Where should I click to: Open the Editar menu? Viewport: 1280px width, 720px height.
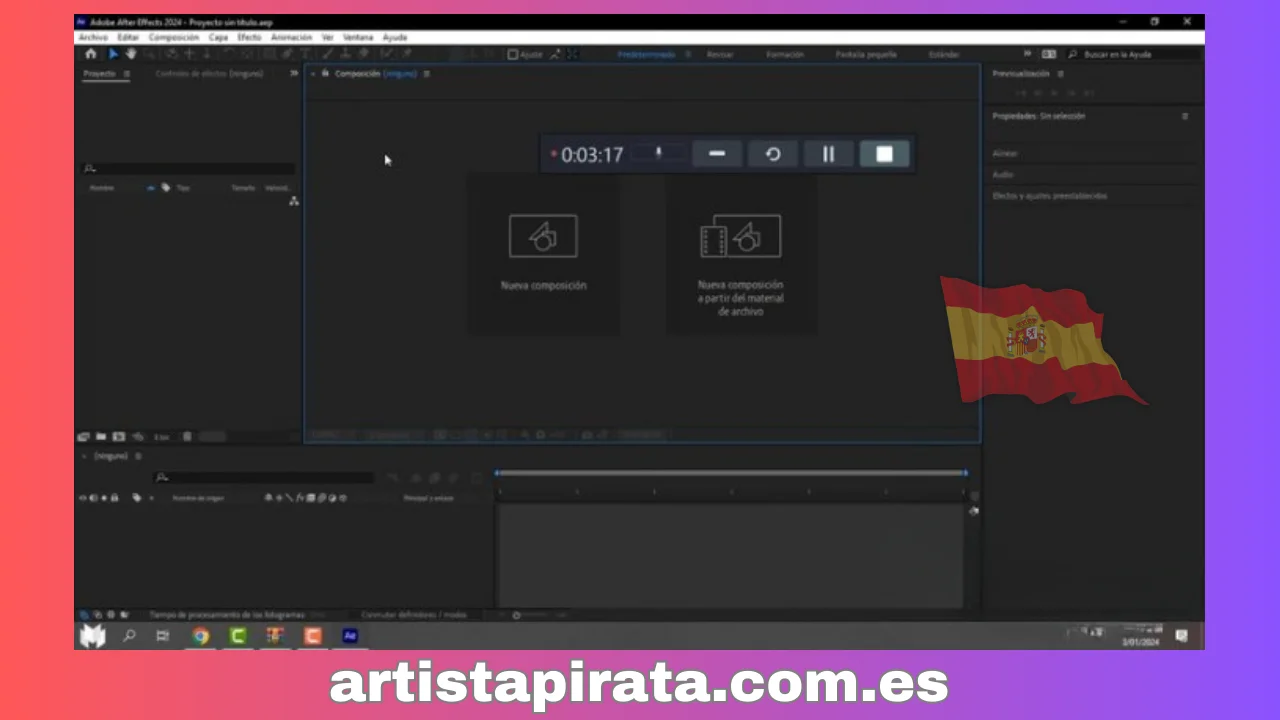click(128, 37)
